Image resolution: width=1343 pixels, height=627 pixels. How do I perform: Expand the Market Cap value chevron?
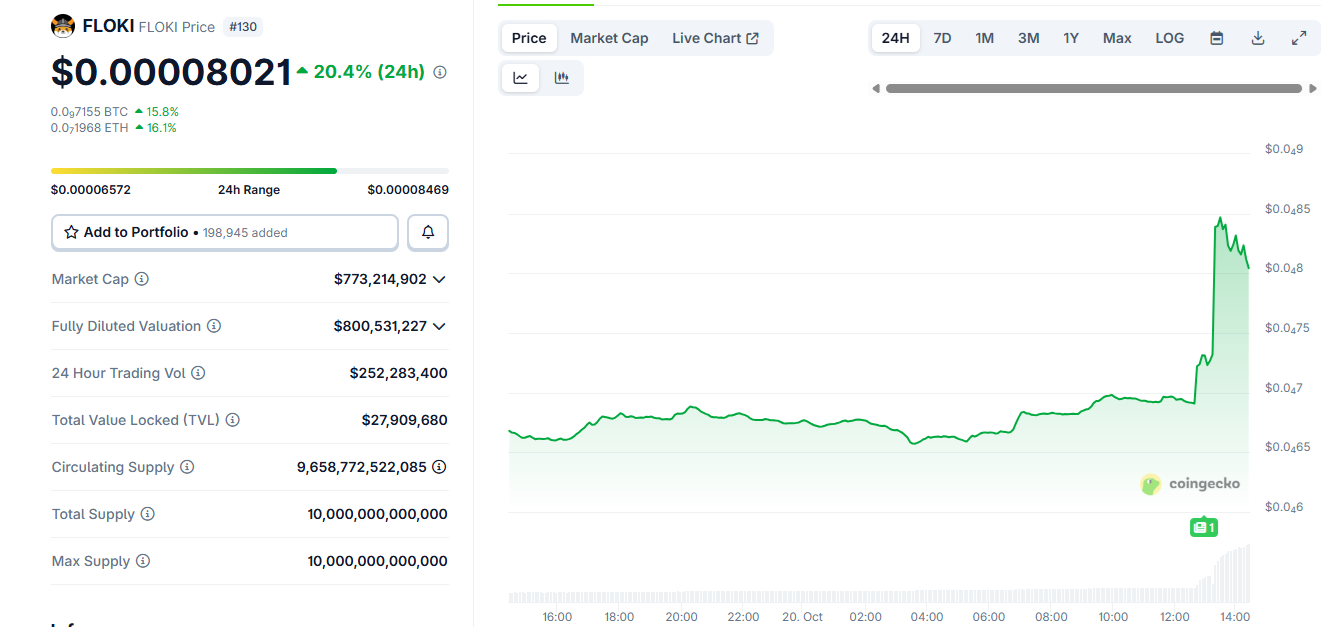(x=439, y=279)
